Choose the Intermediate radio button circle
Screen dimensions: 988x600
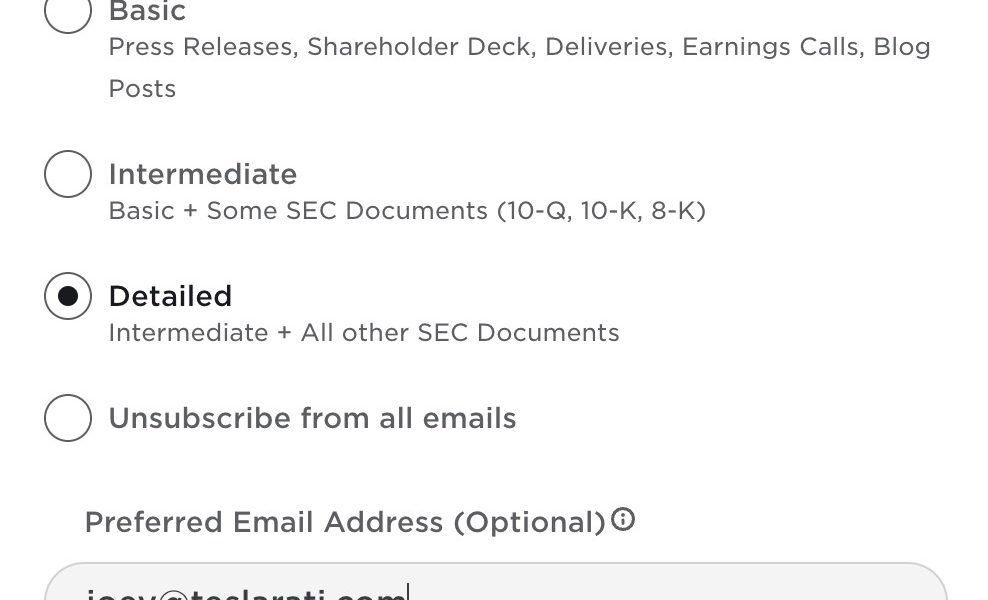pos(68,174)
